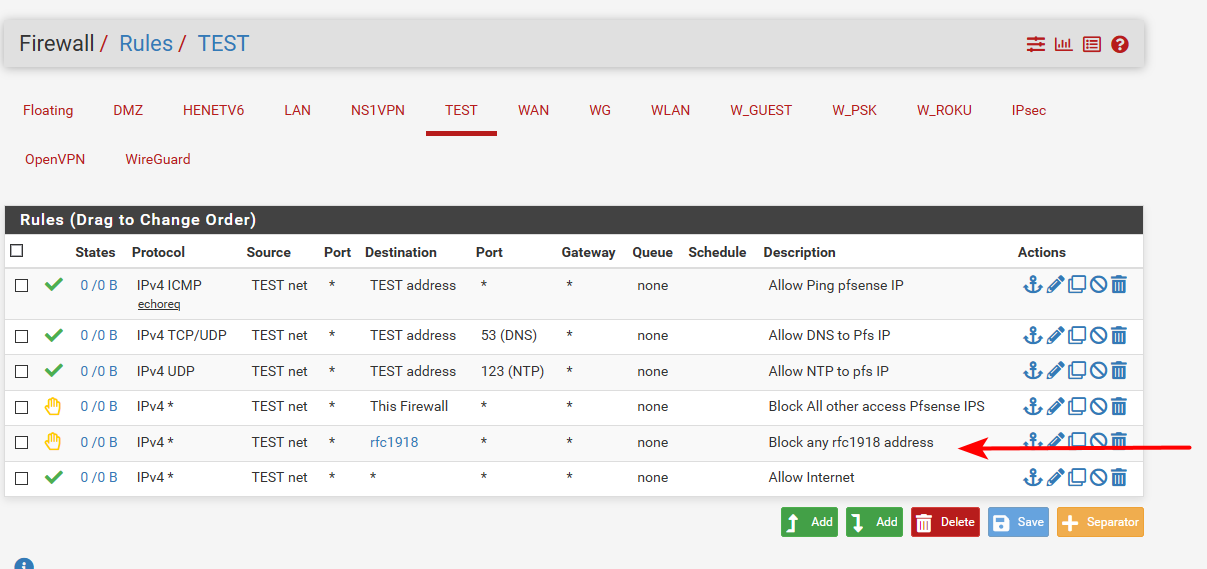Disable the Allow DNS to Pfs IP rule

pos(1098,335)
